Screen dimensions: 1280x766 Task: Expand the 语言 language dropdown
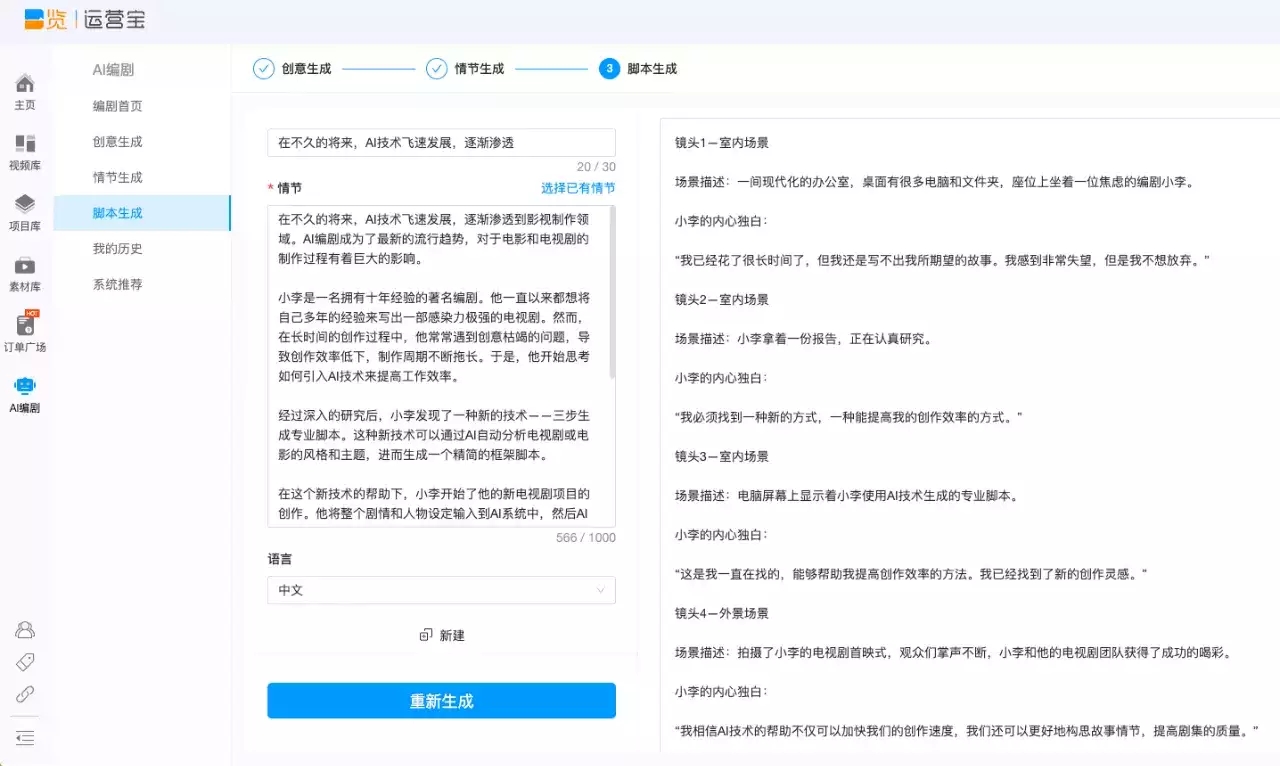pos(441,590)
